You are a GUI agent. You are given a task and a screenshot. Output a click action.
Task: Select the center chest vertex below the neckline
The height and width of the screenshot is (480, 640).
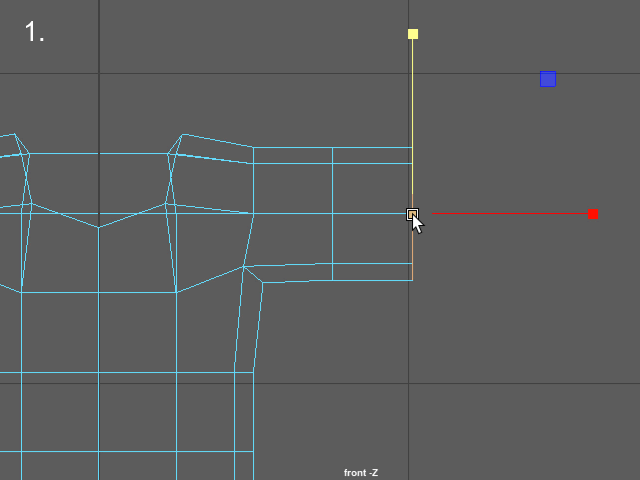coord(98,227)
